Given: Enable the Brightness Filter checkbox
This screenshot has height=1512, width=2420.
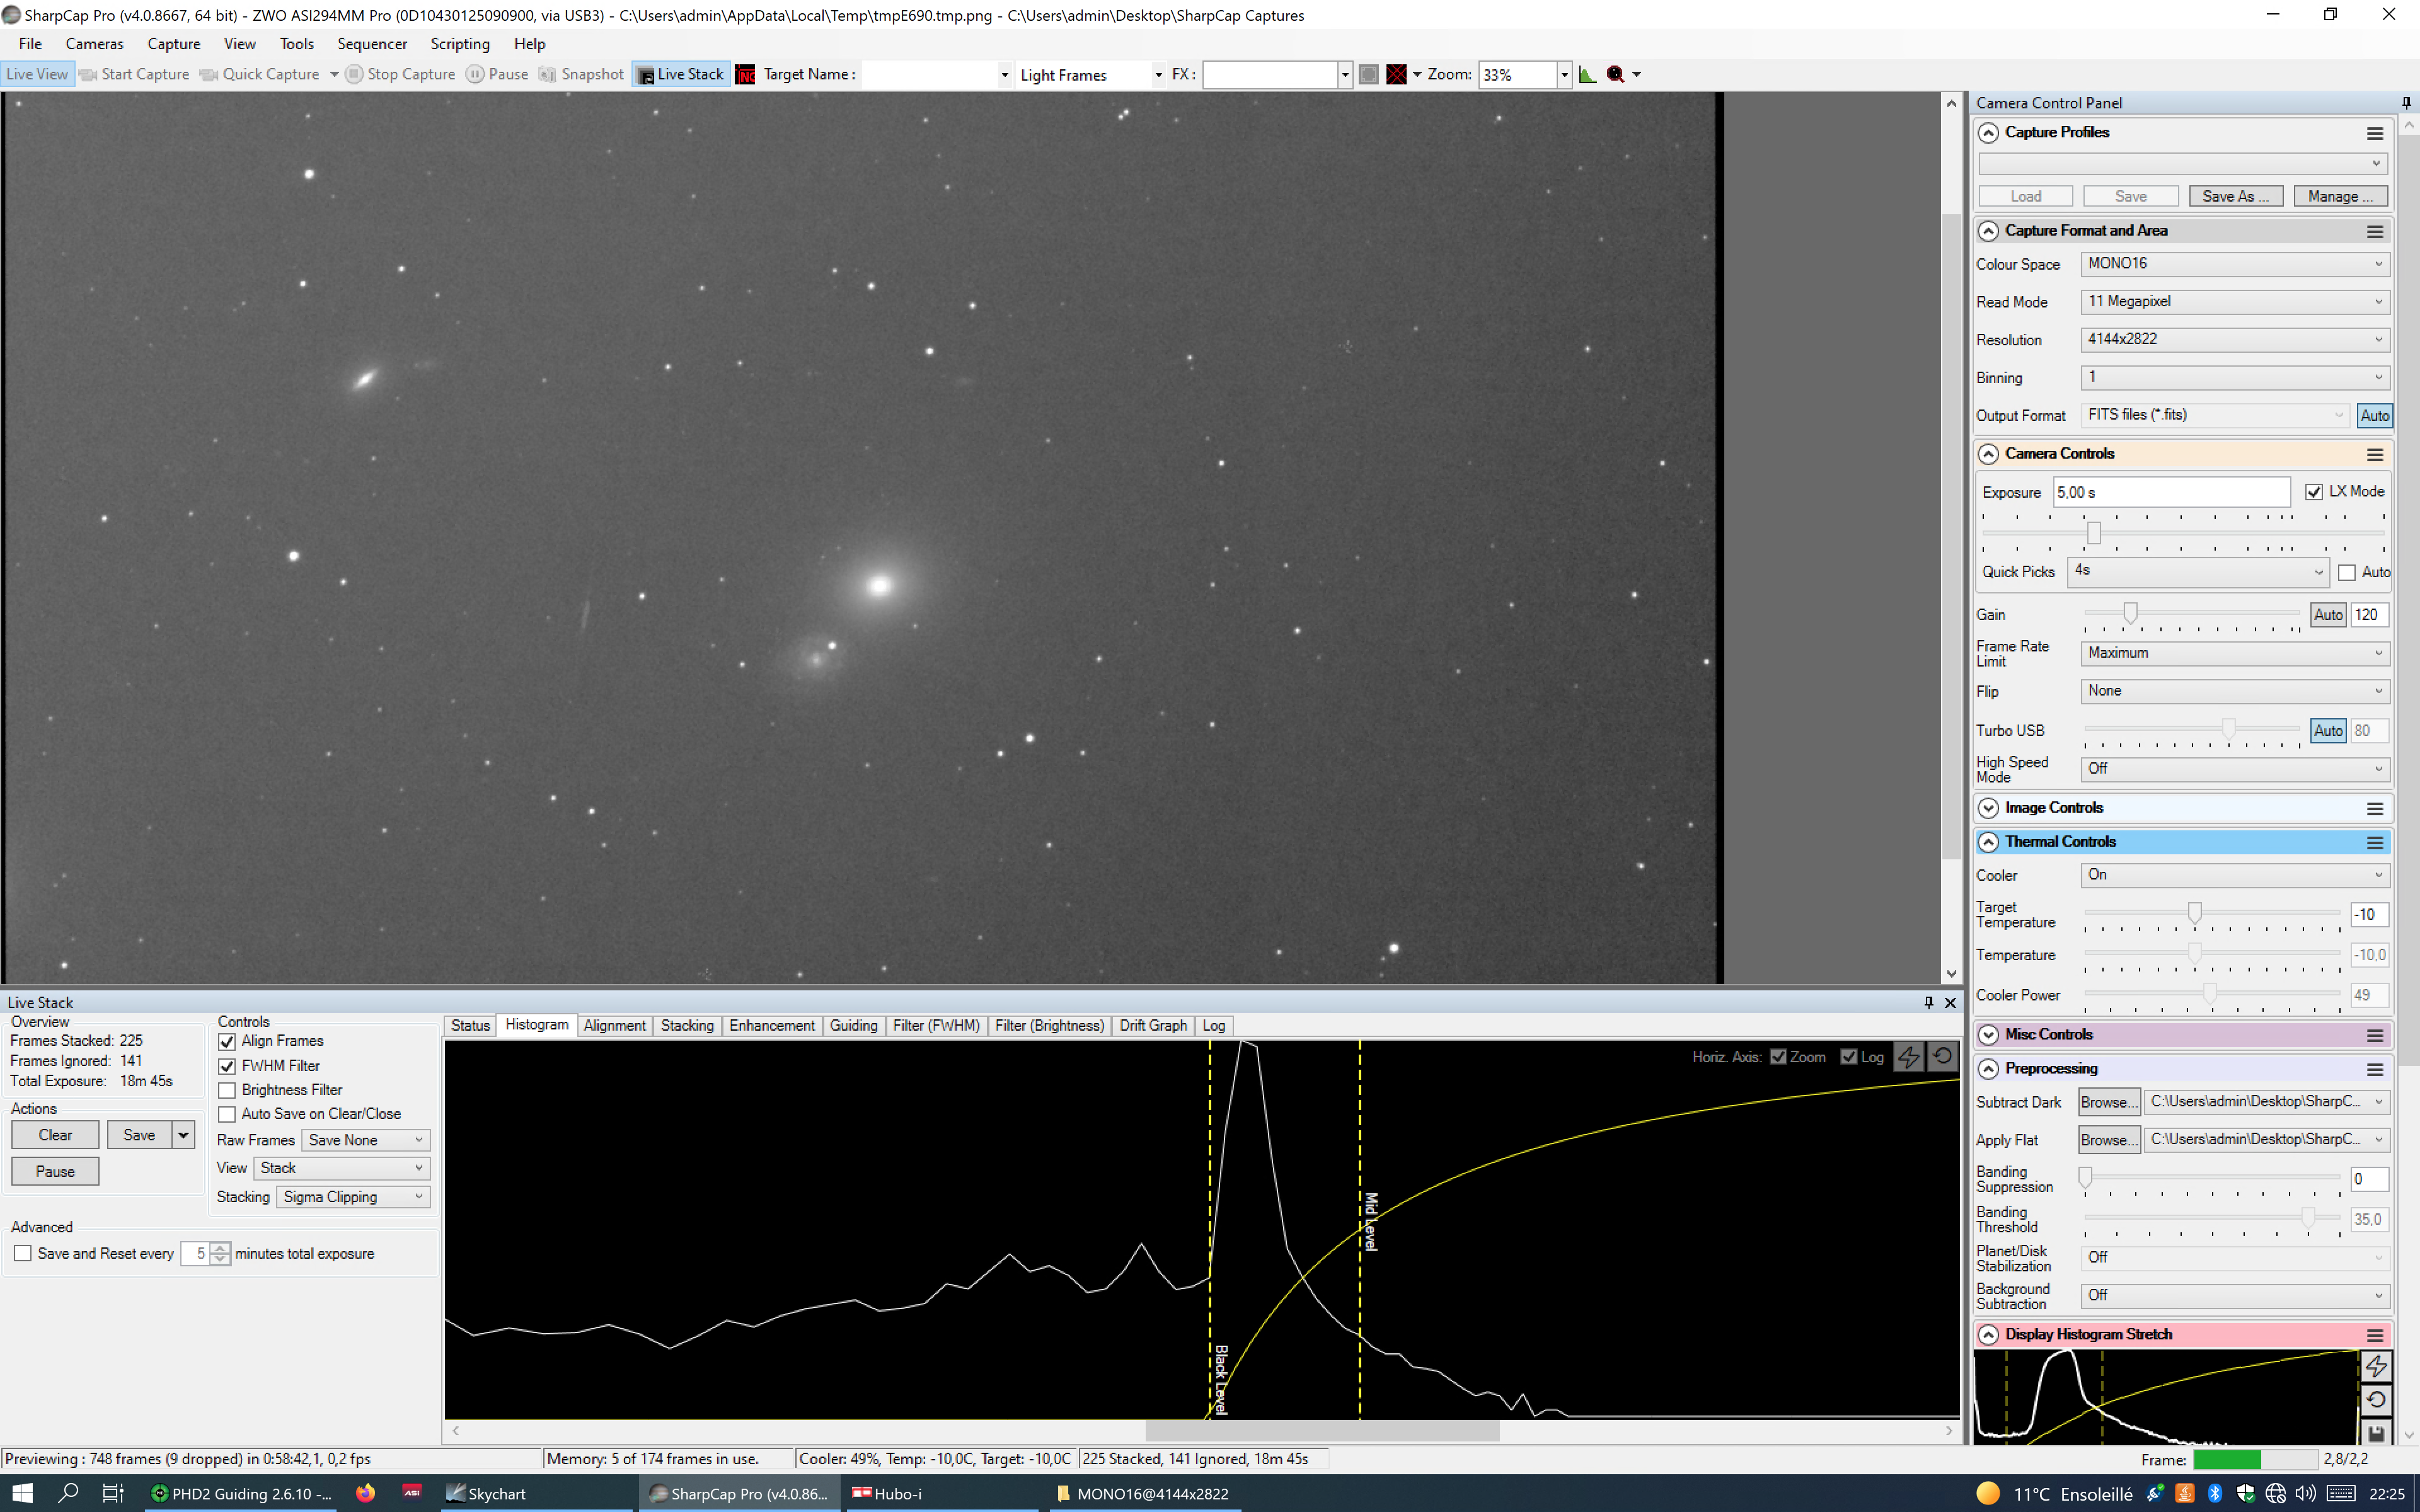Looking at the screenshot, I should tap(227, 1090).
